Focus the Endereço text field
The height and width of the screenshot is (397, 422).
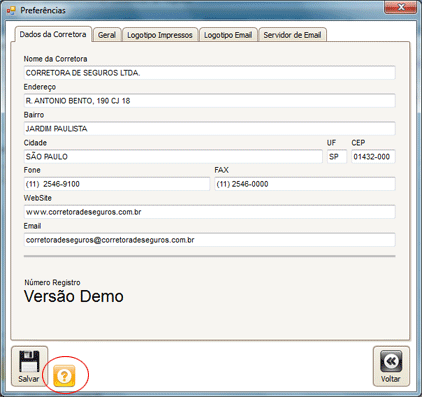click(x=209, y=101)
